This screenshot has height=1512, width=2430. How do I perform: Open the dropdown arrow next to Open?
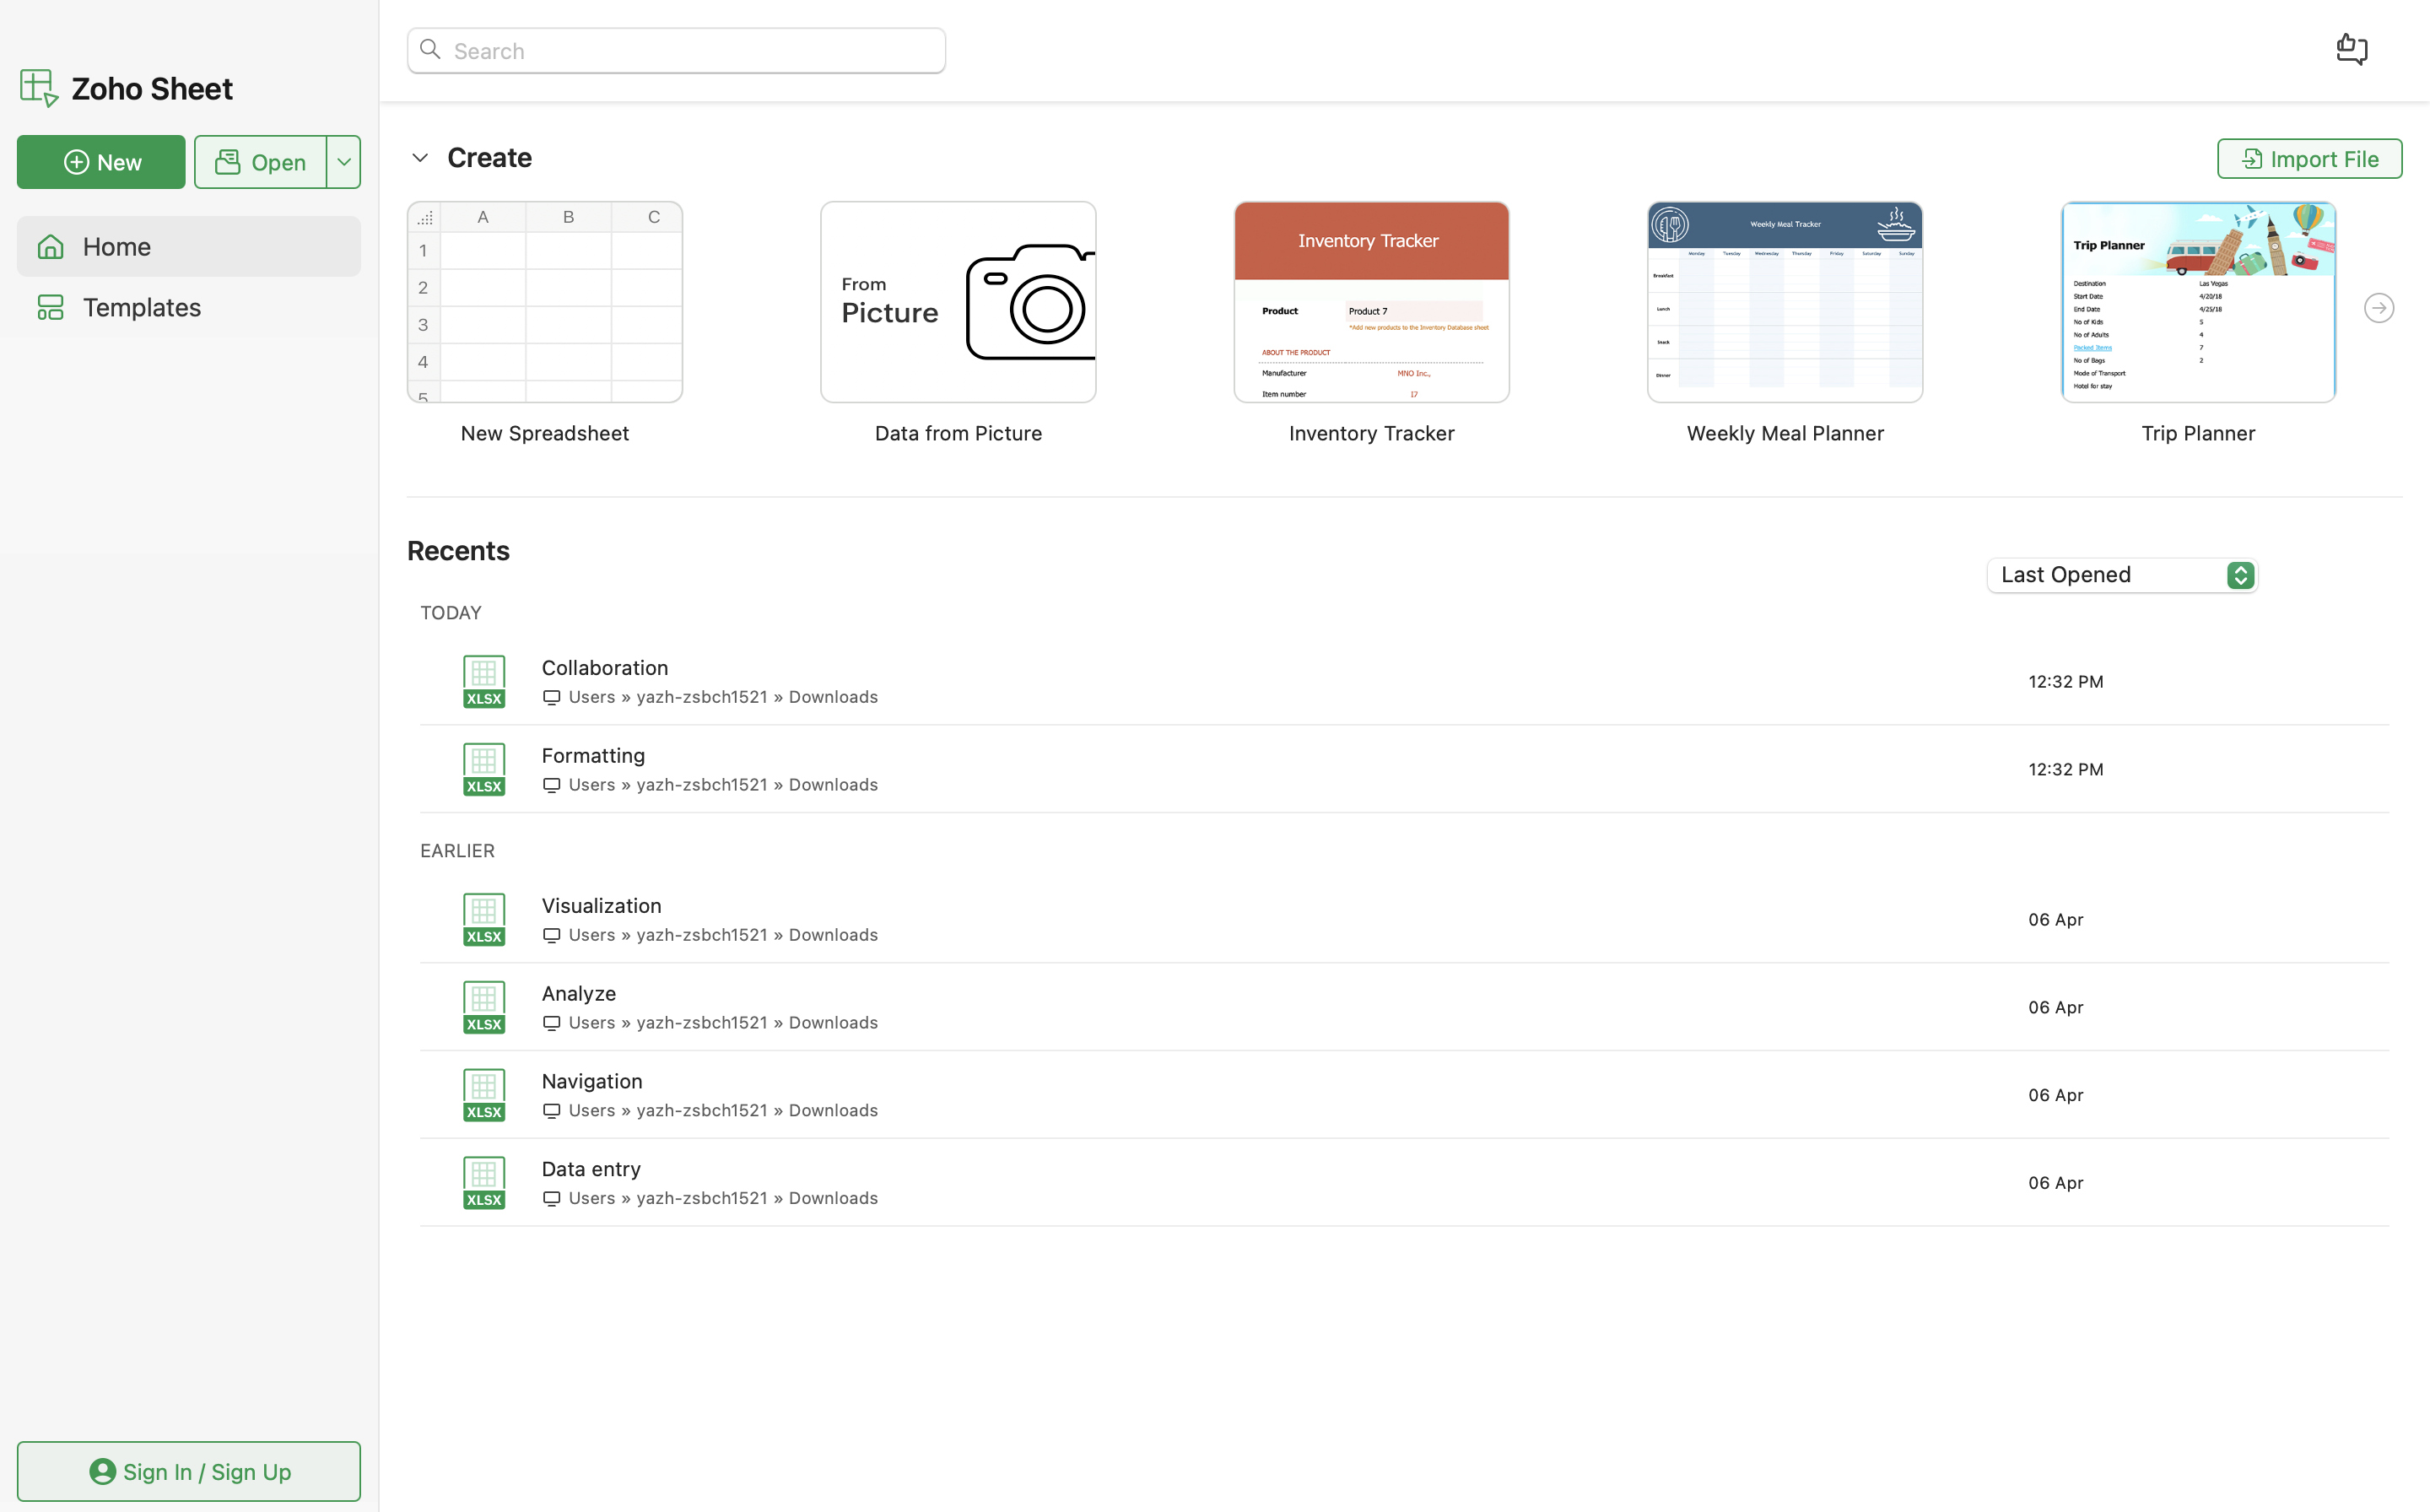coord(343,162)
